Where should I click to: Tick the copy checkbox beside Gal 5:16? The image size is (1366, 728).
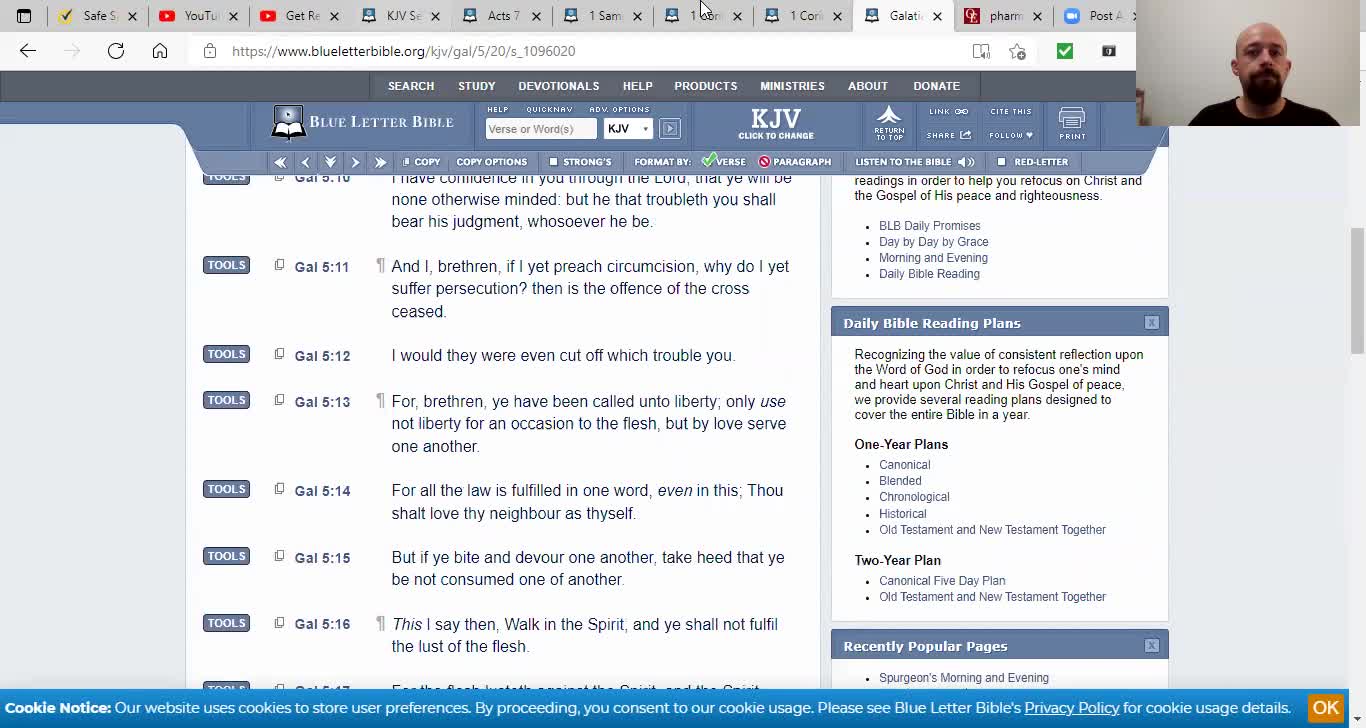[x=279, y=623]
